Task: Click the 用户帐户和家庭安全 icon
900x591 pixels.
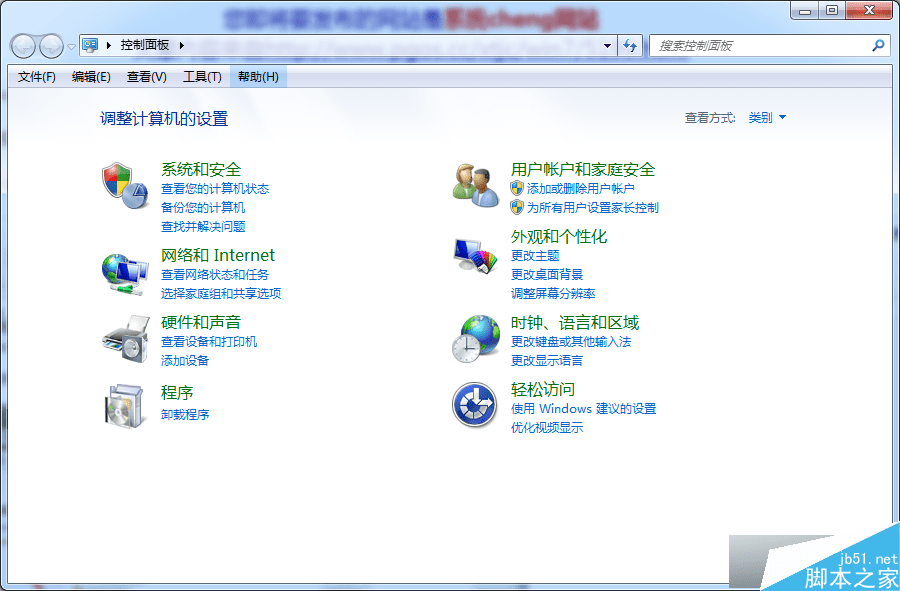Action: pos(473,185)
